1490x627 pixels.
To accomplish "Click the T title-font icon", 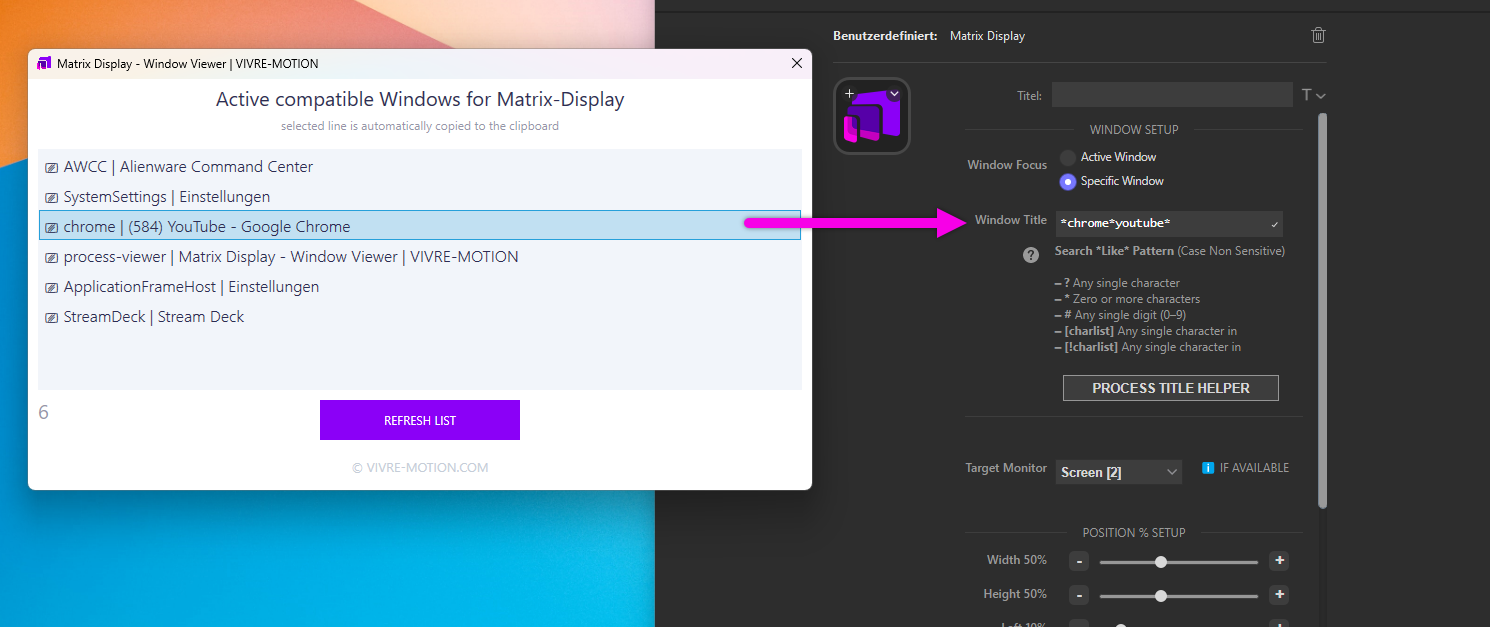I will 1307,94.
